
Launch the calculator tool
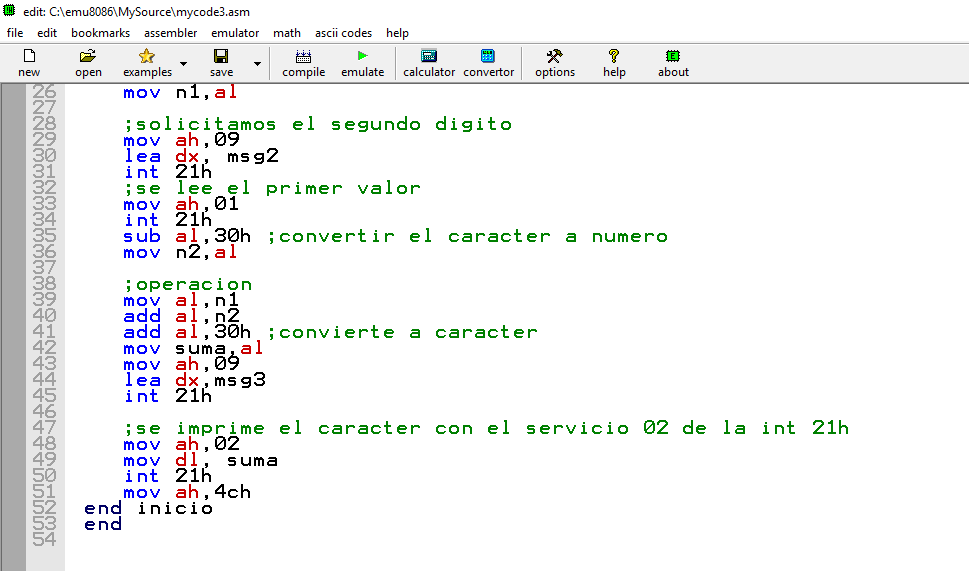click(x=429, y=56)
